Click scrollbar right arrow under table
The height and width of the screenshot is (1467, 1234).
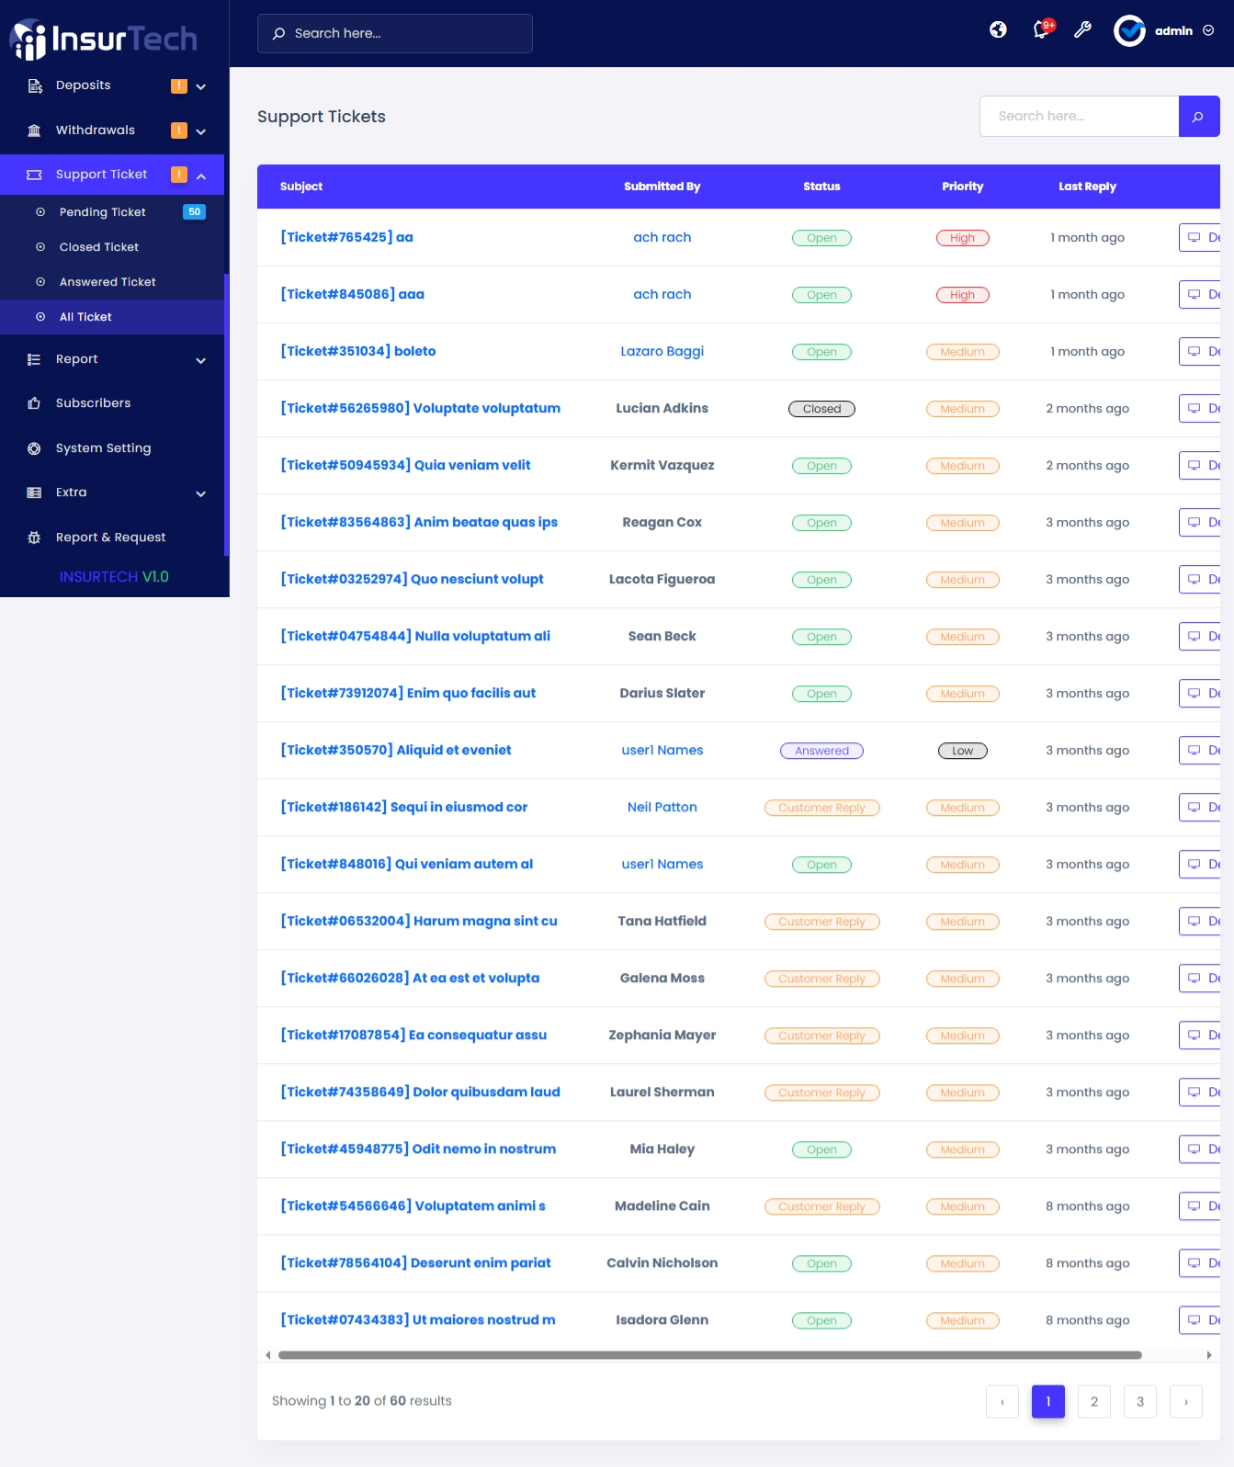1209,1355
